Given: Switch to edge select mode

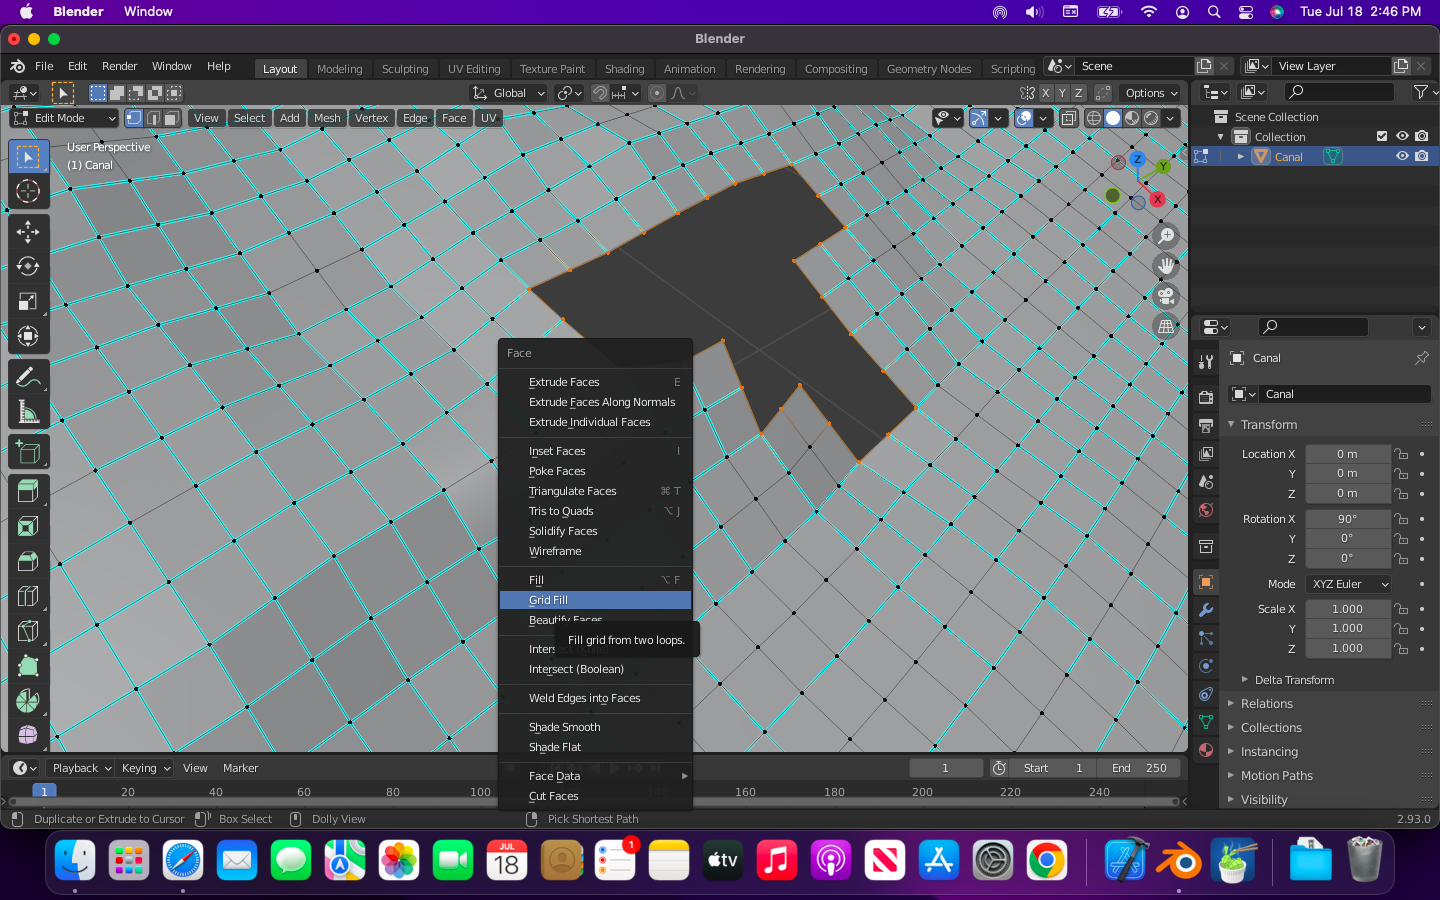Looking at the screenshot, I should point(153,118).
